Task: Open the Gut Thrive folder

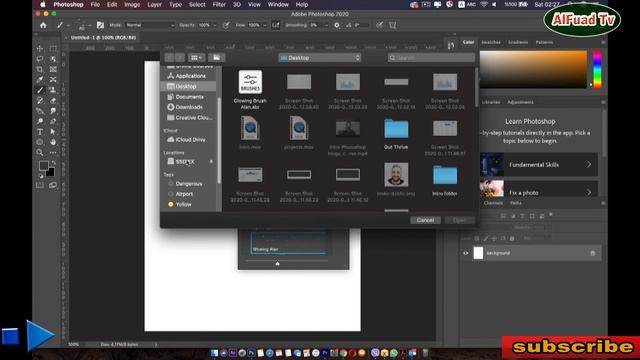Action: 396,134
